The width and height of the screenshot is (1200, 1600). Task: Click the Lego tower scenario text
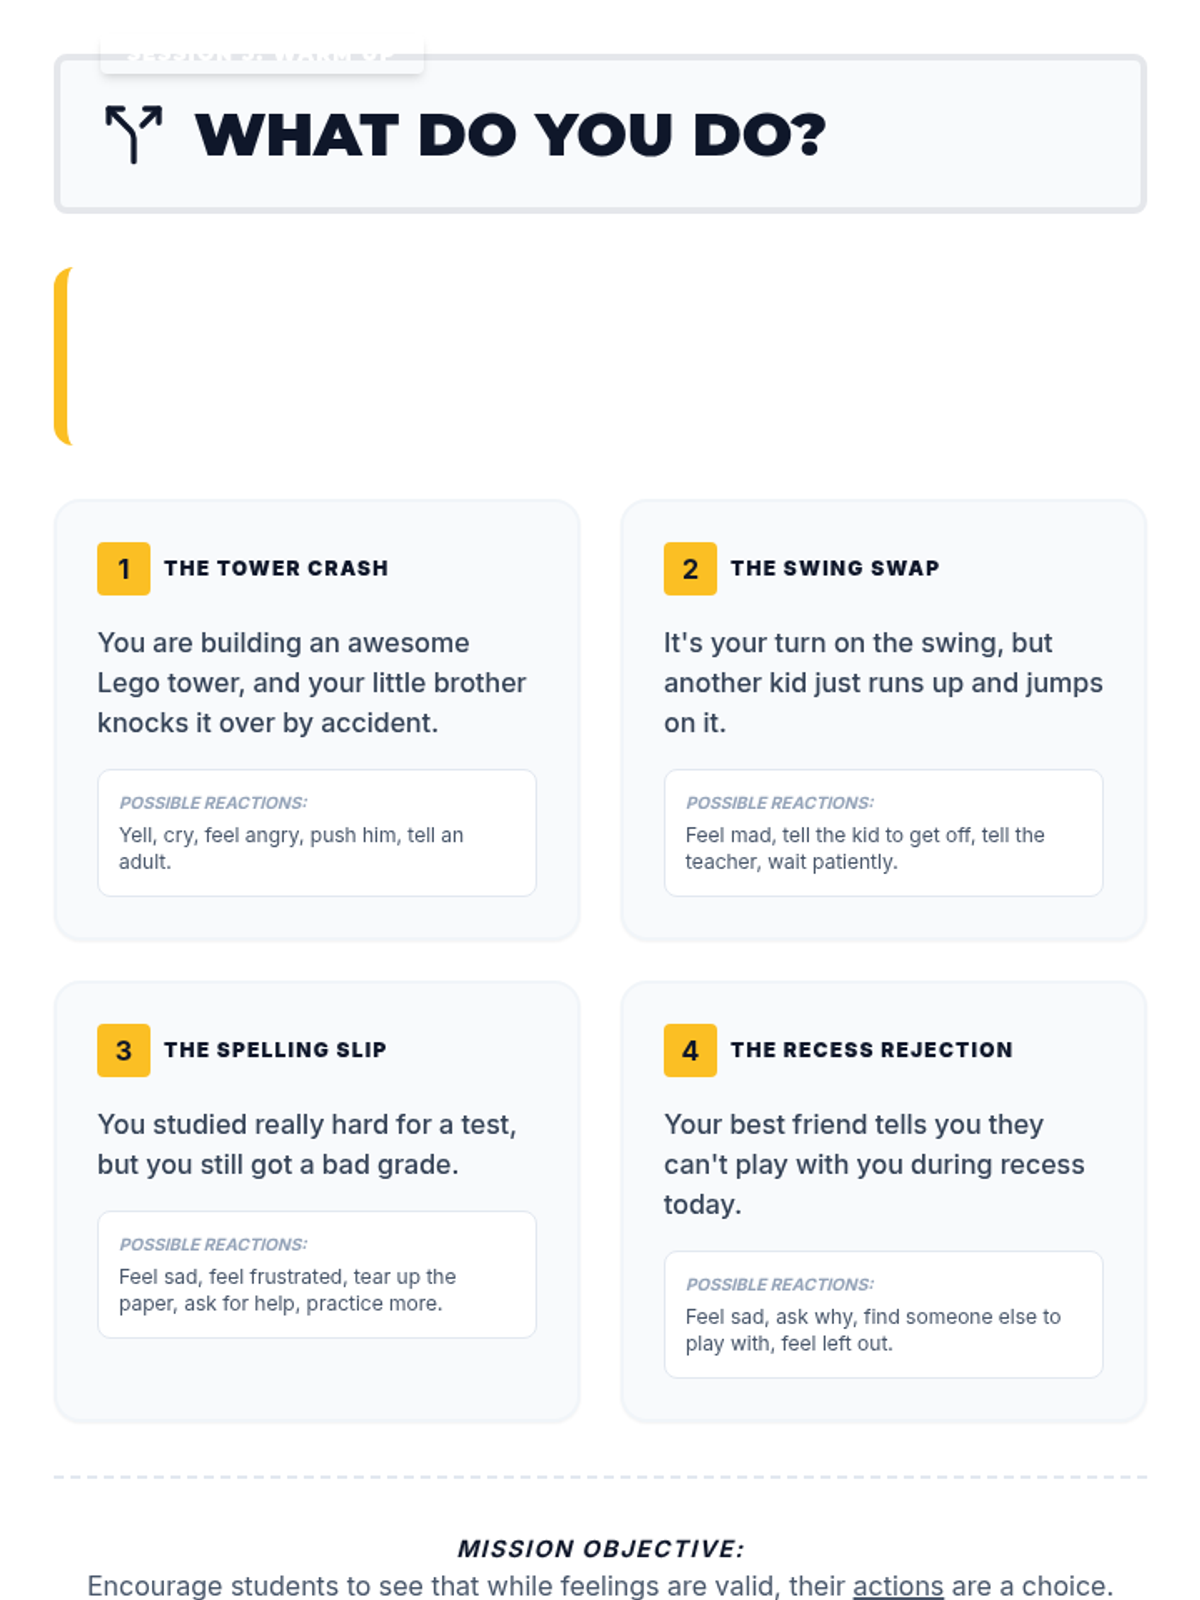(x=311, y=683)
